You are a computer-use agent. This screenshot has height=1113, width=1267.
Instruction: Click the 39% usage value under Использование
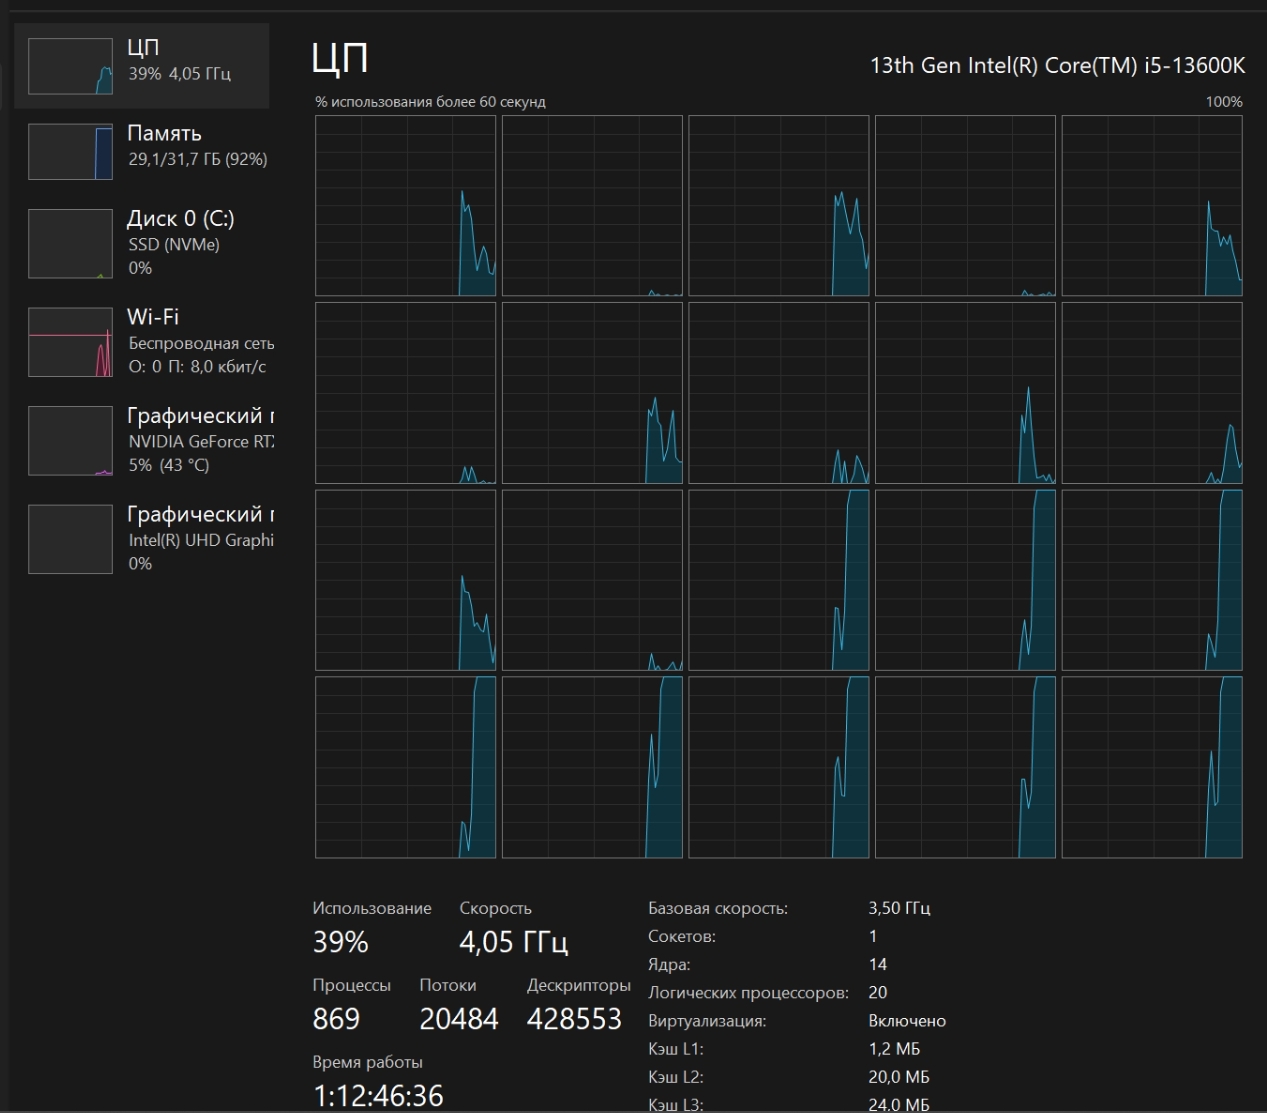click(341, 942)
